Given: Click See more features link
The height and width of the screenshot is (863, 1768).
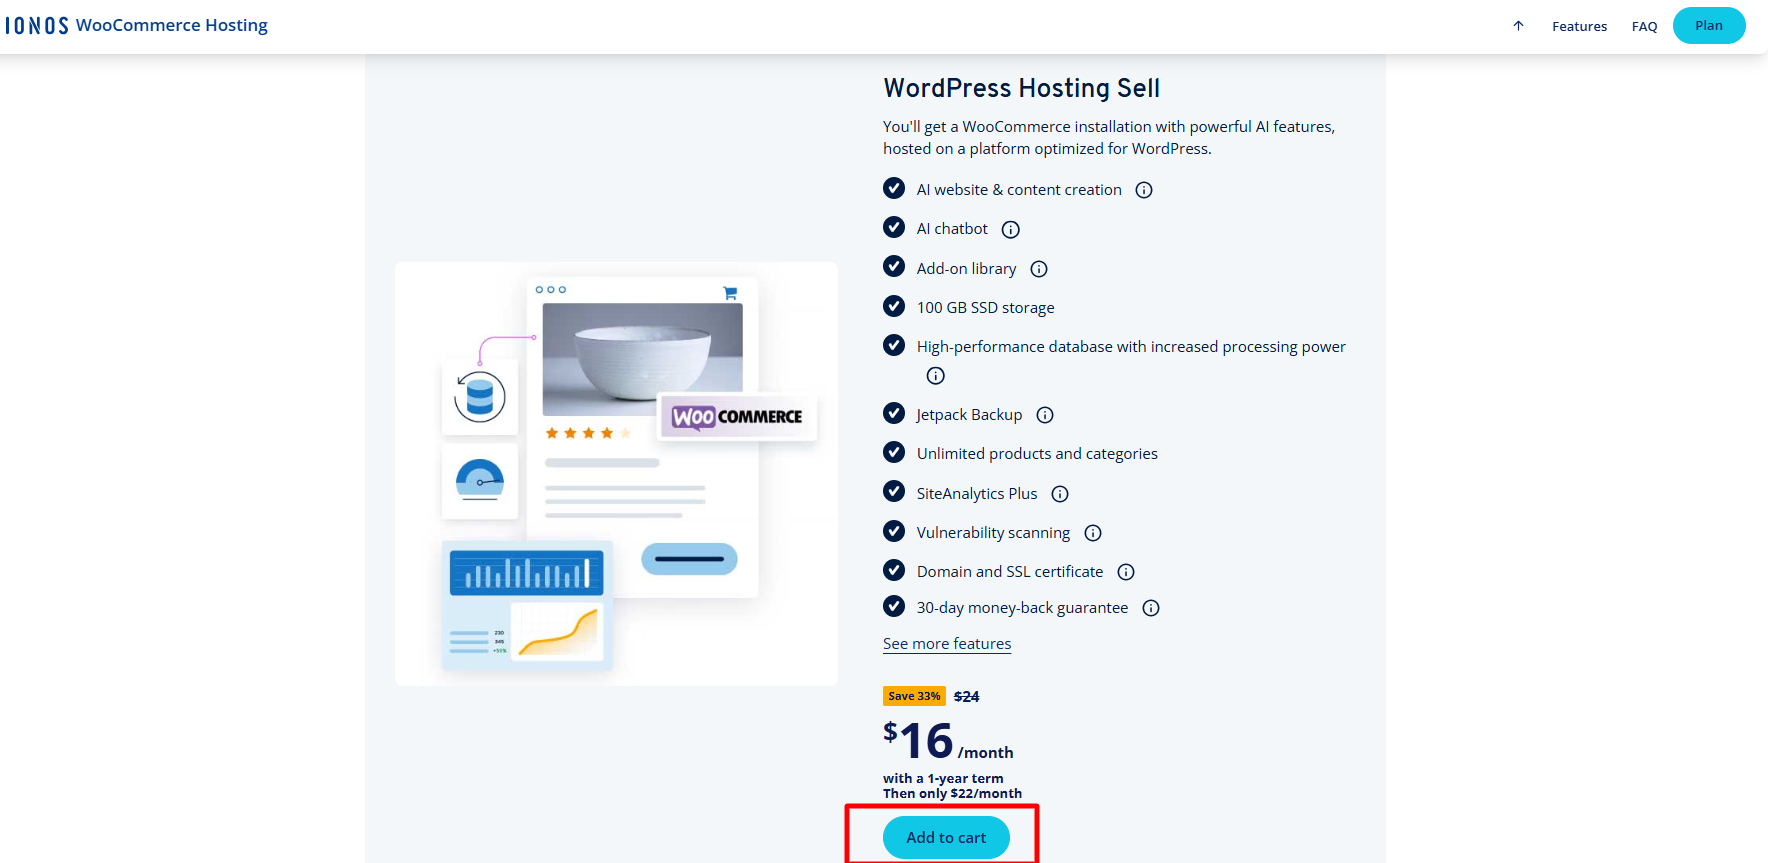Looking at the screenshot, I should tap(947, 644).
